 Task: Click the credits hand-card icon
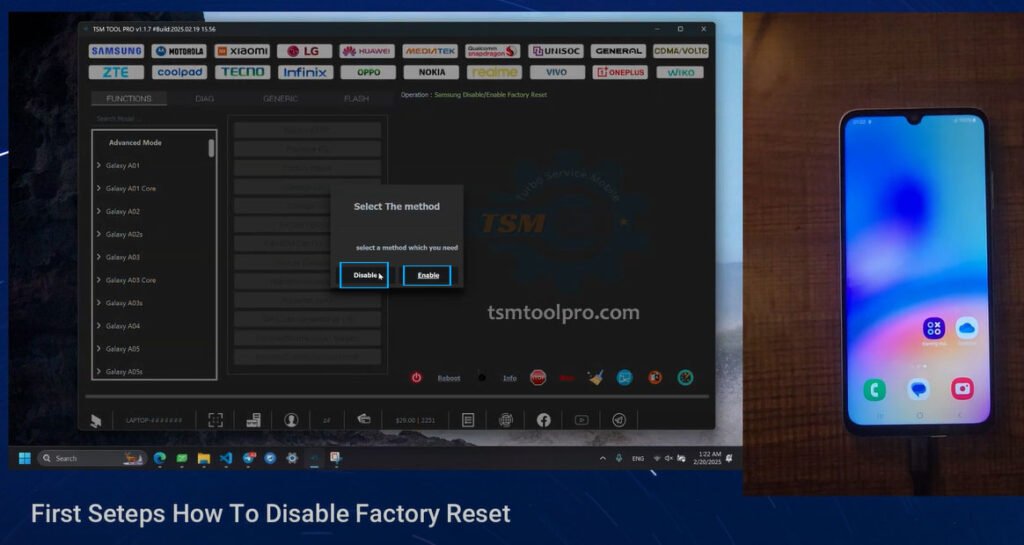pyautogui.click(x=364, y=420)
